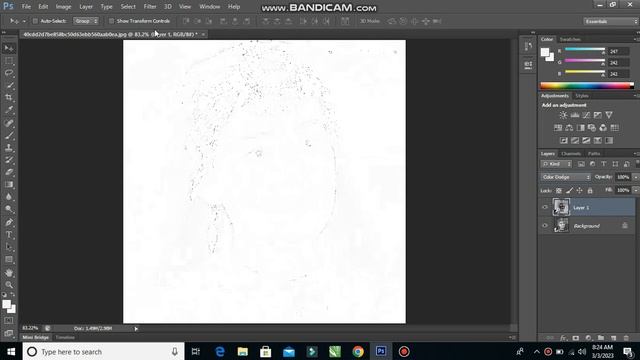
Task: Open the File menu
Action: tap(26, 7)
